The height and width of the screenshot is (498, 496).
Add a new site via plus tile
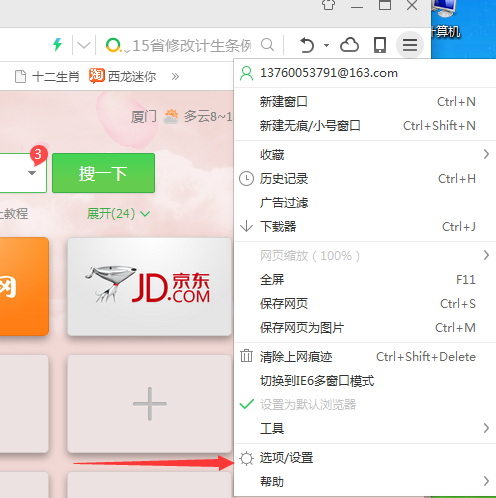[x=149, y=404]
